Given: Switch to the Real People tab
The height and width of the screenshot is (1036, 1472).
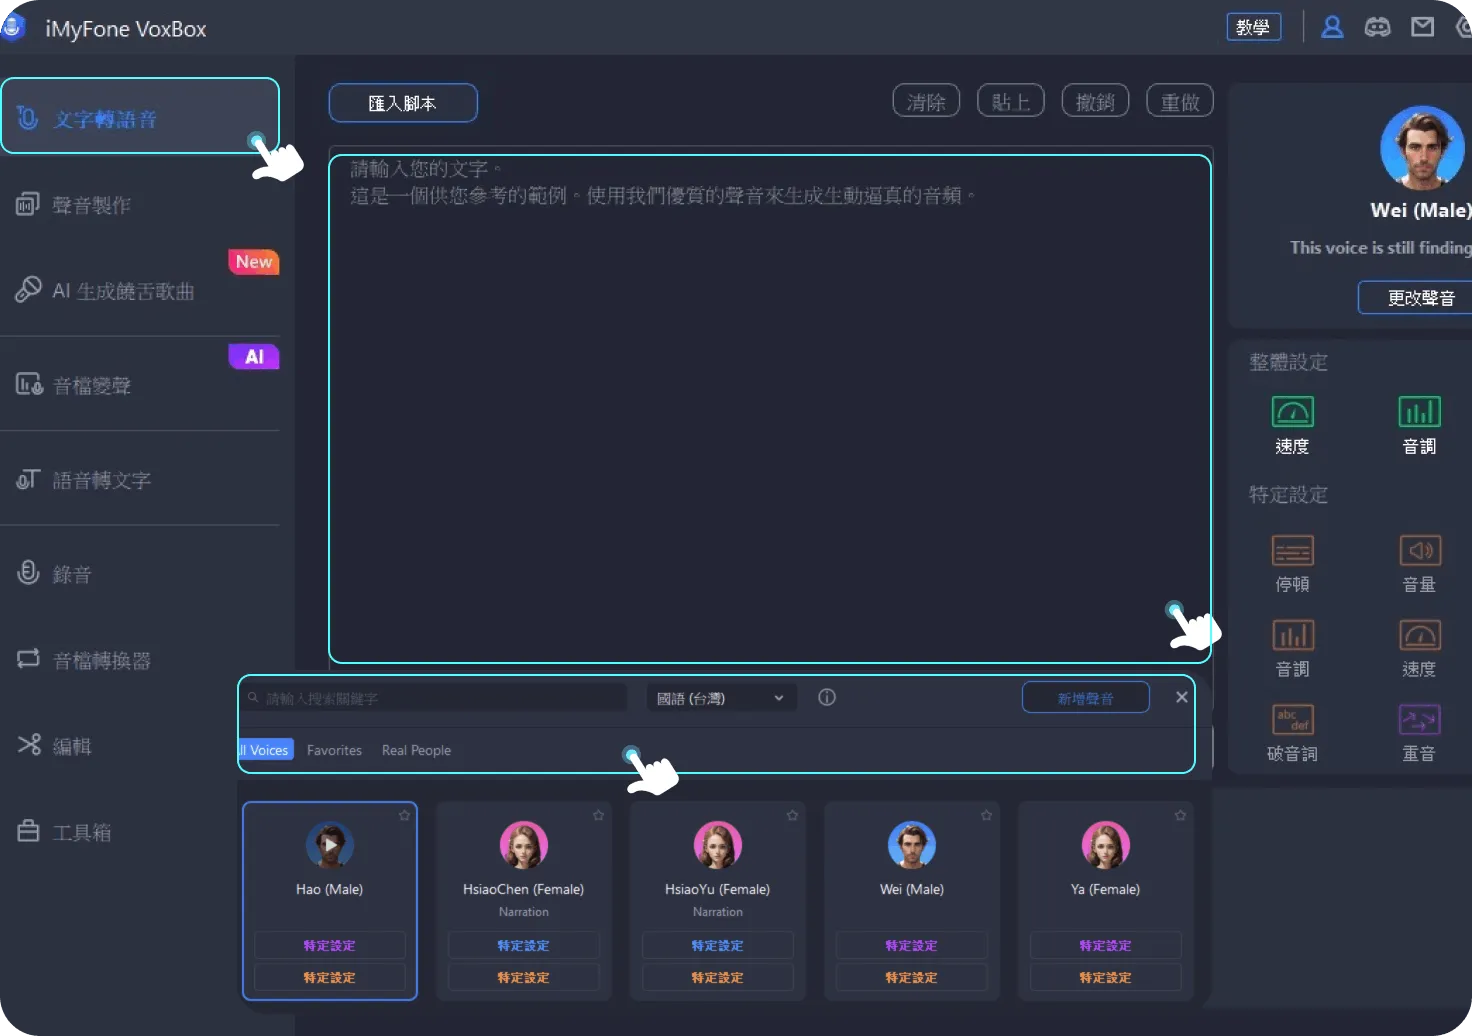Looking at the screenshot, I should (416, 750).
